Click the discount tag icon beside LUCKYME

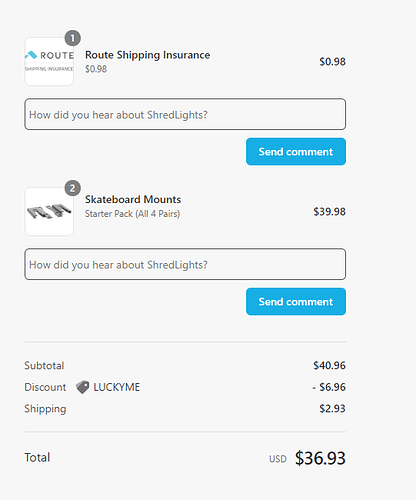(x=82, y=387)
